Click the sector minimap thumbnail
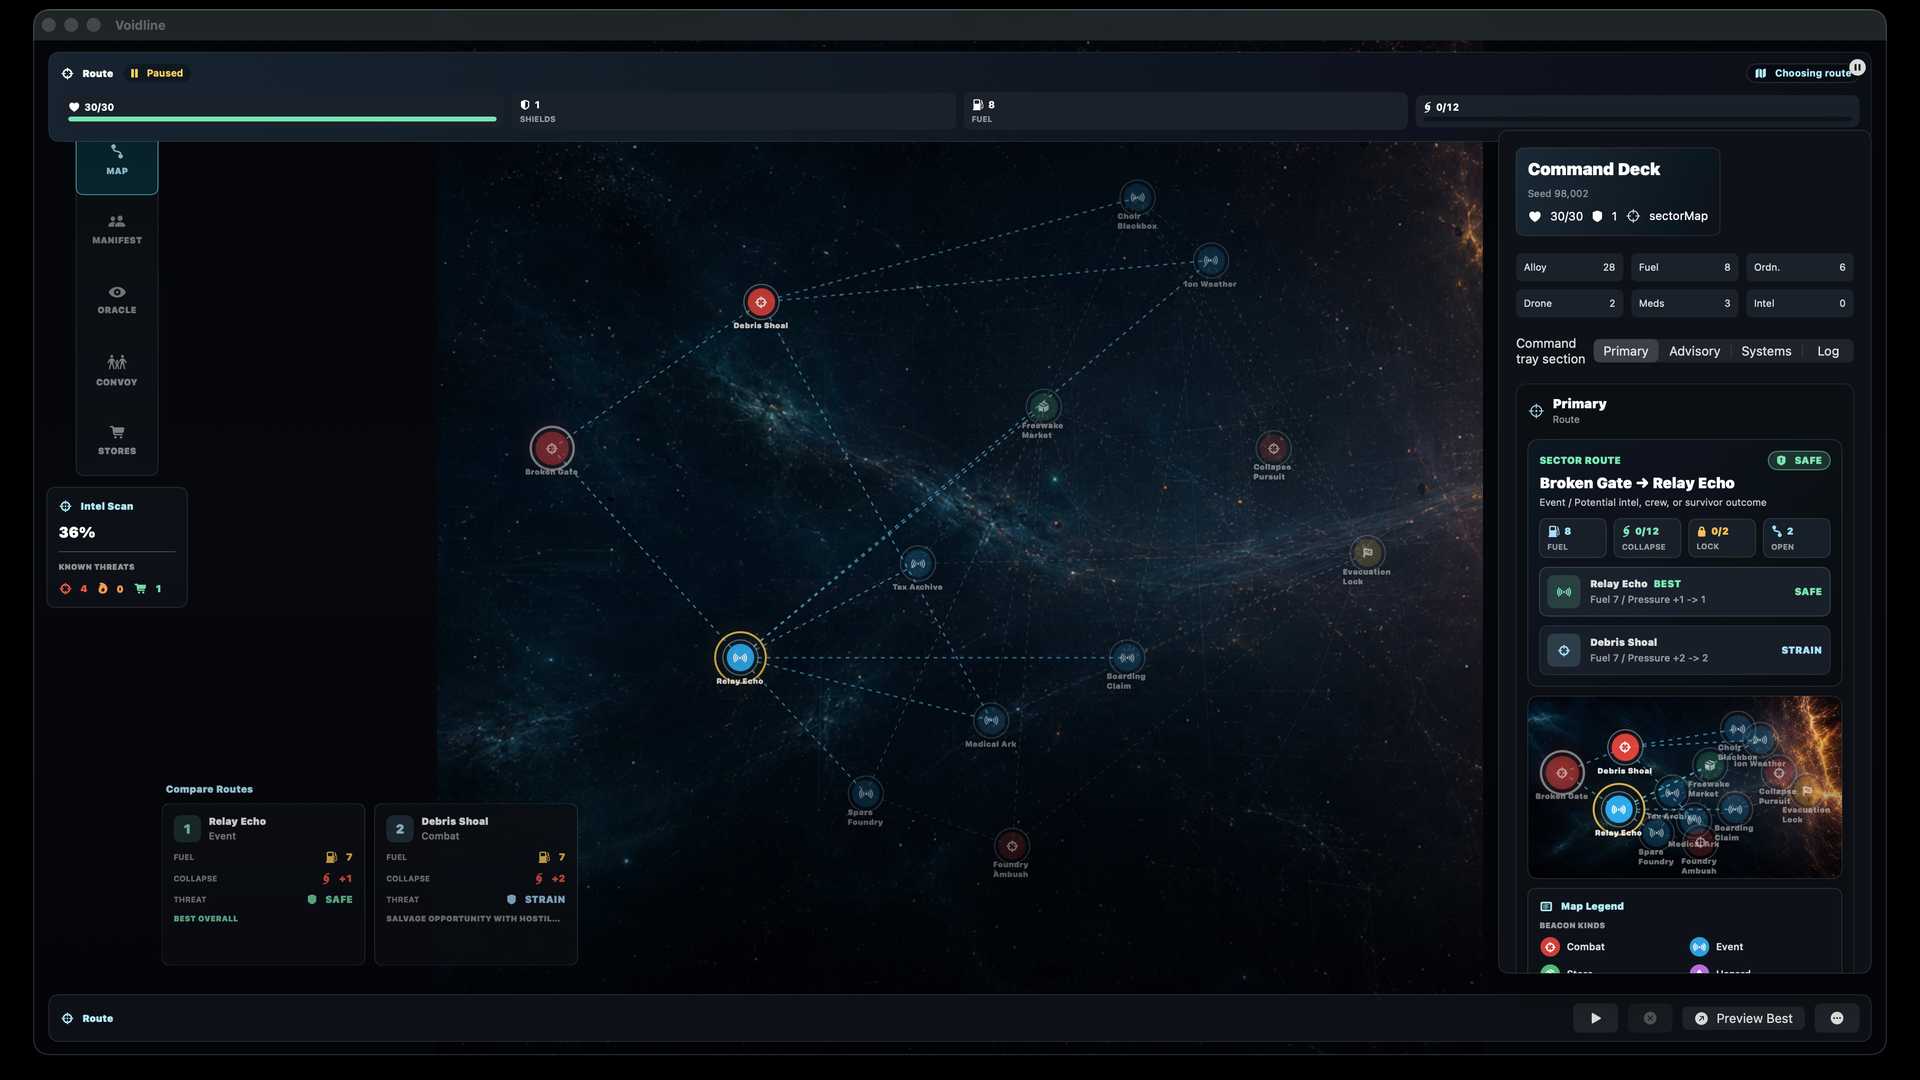 point(1684,788)
